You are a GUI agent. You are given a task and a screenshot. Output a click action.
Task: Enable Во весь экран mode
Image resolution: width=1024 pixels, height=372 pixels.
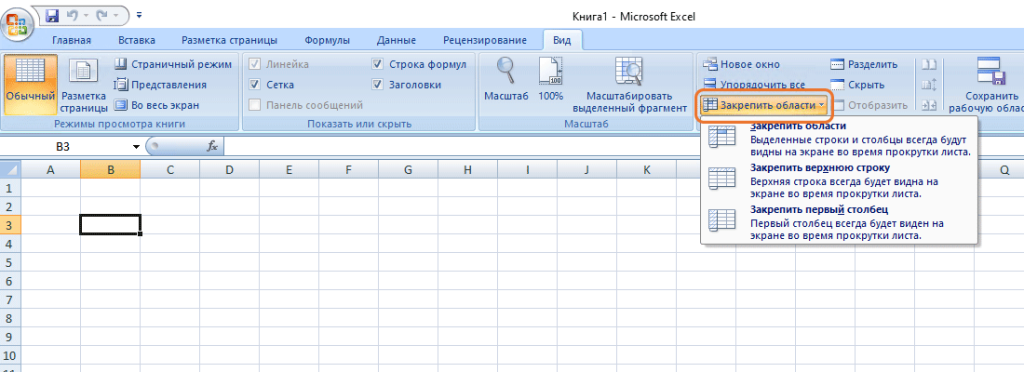tap(157, 105)
